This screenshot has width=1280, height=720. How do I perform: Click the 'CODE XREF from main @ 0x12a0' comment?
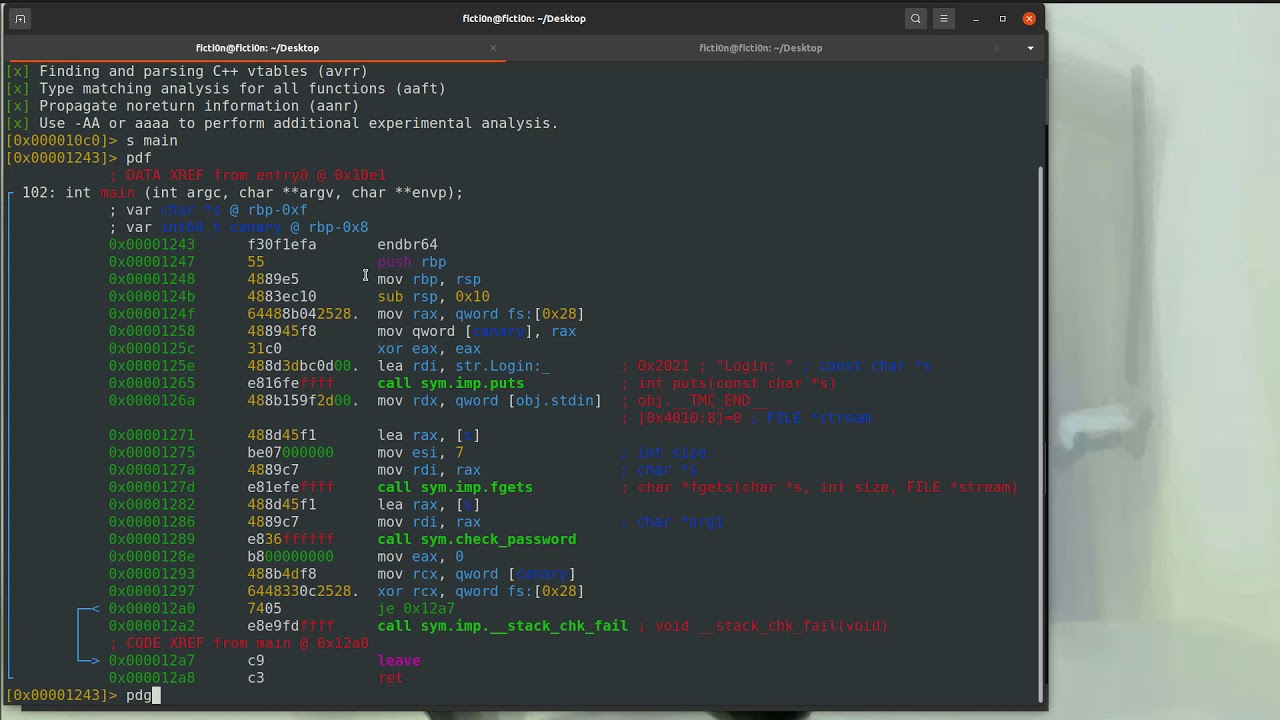pos(239,643)
